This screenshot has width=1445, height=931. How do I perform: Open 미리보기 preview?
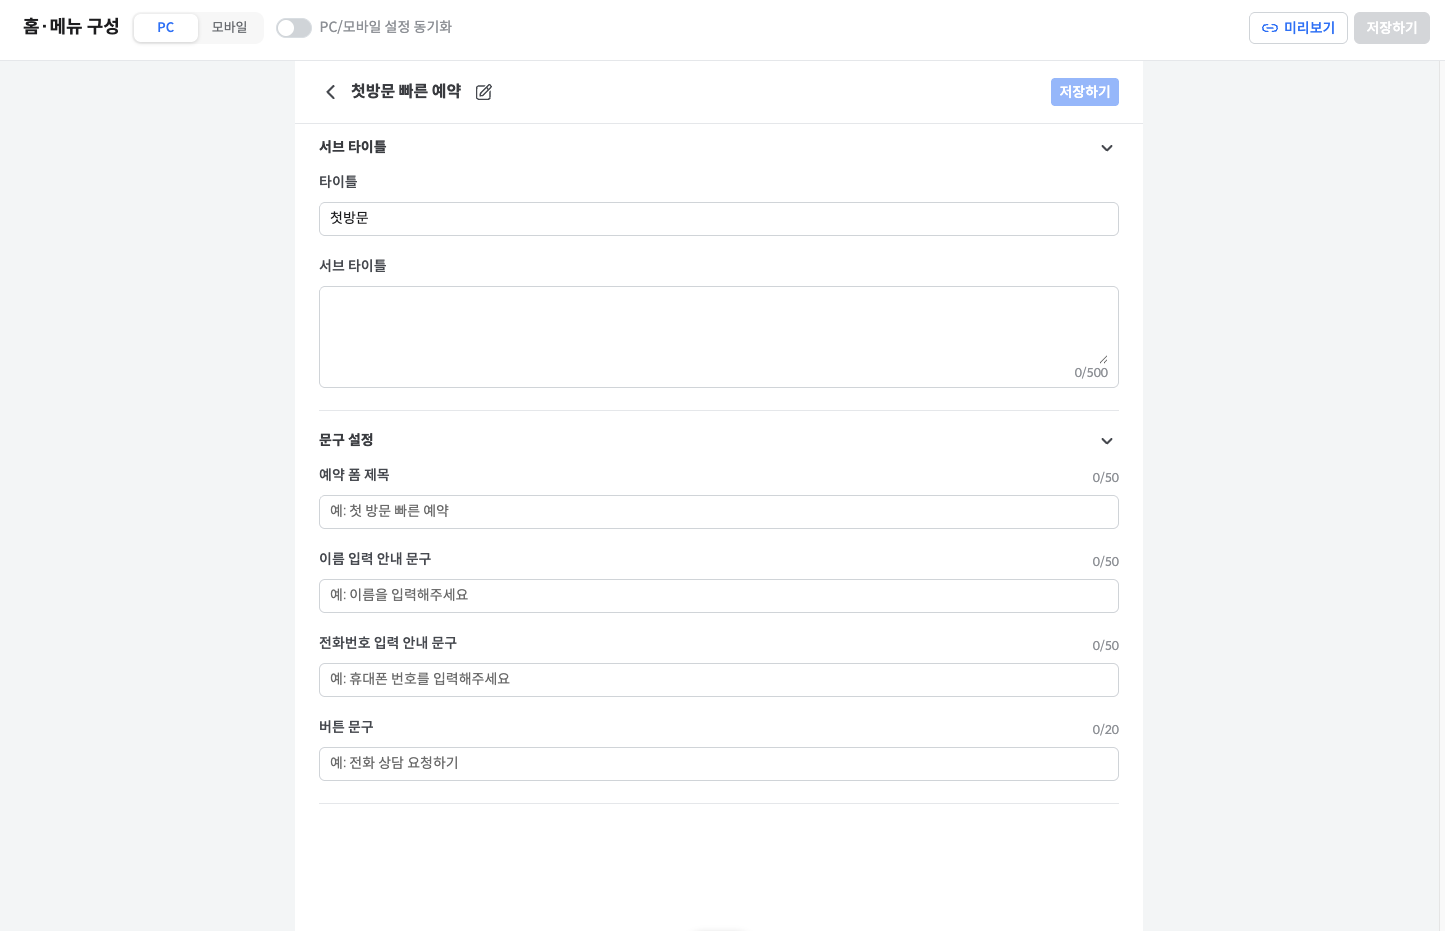pos(1298,28)
